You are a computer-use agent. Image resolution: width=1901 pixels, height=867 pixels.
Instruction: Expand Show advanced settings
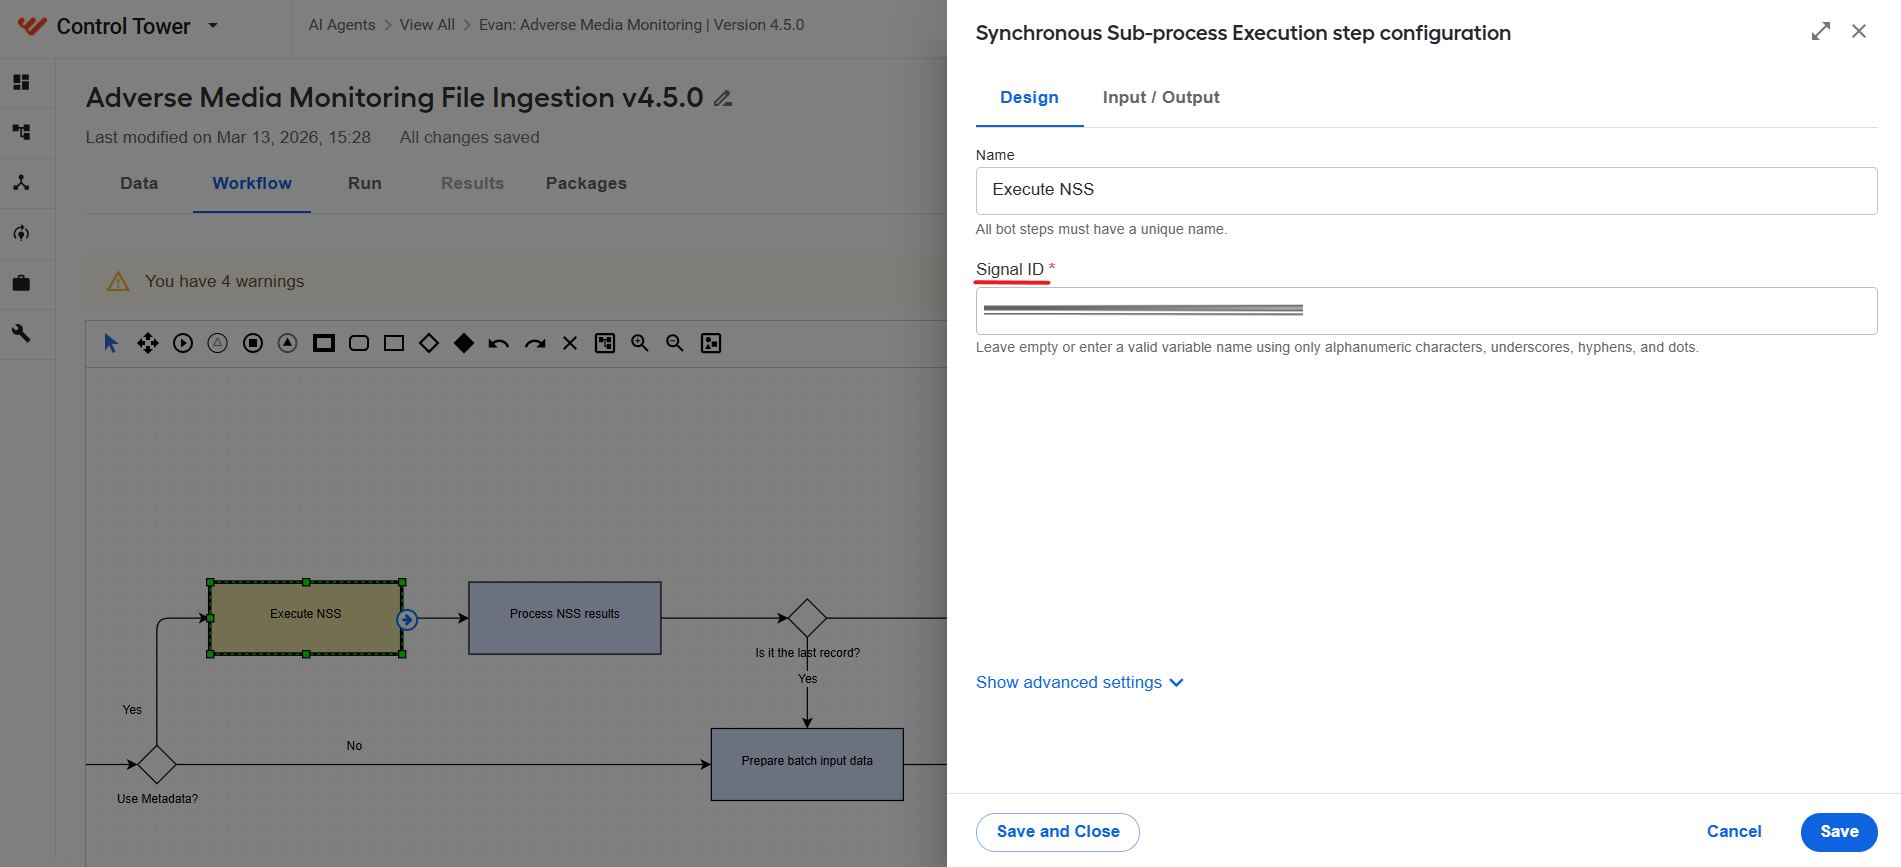pos(1080,682)
